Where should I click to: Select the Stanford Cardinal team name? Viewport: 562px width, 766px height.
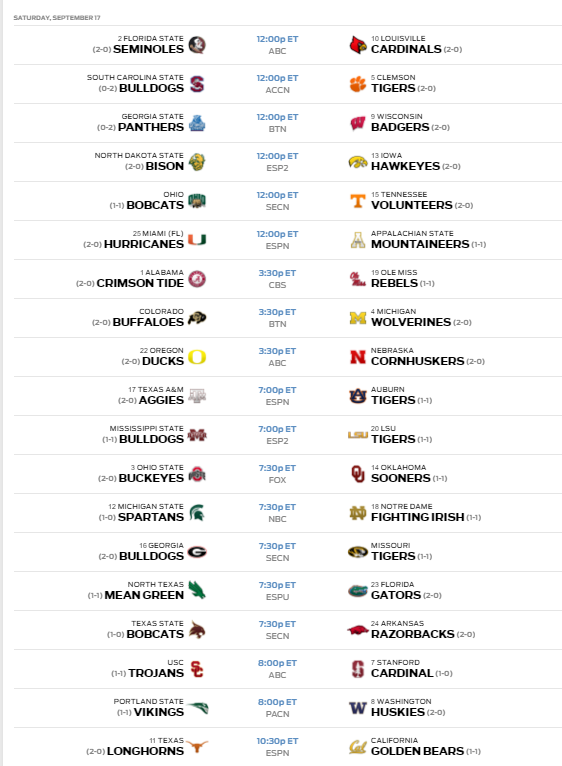pyautogui.click(x=402, y=673)
